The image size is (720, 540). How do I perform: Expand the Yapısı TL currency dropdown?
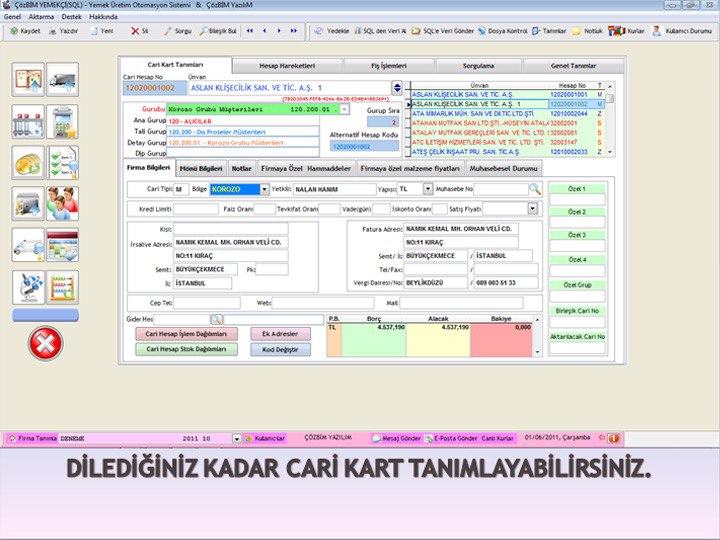428,188
